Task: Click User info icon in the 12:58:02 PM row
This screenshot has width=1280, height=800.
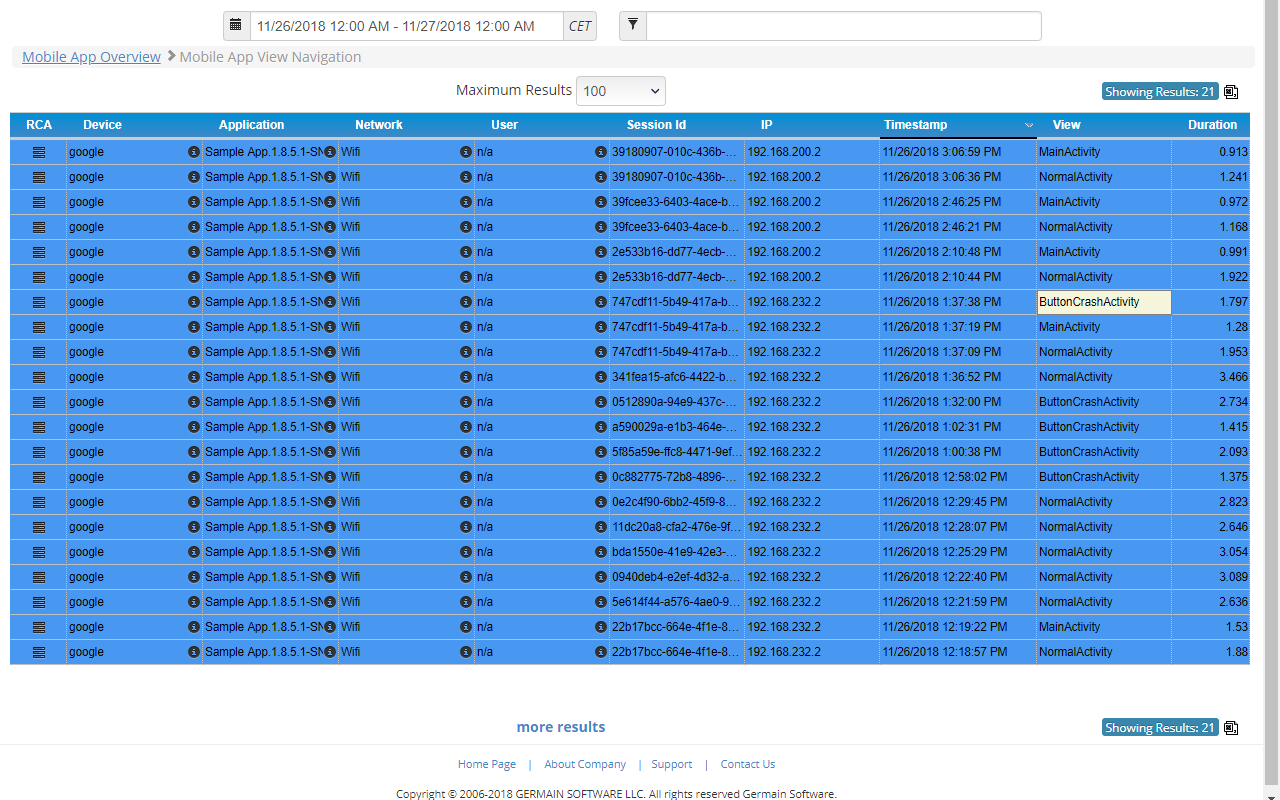Action: coord(601,477)
